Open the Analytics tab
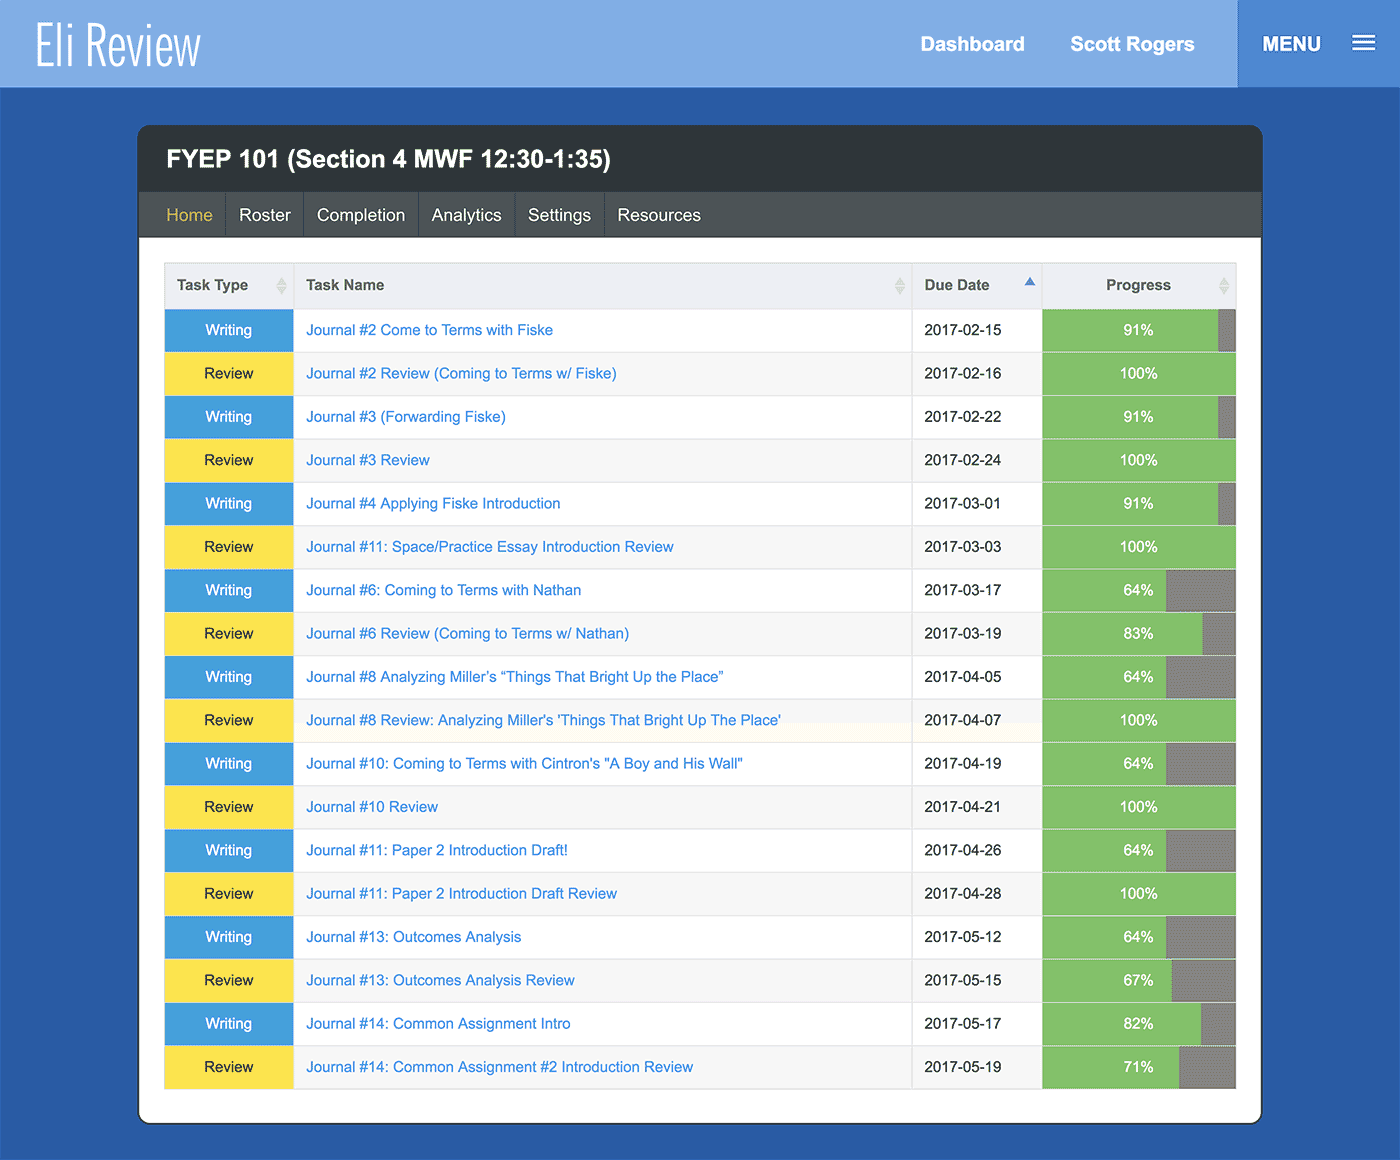 [x=466, y=215]
